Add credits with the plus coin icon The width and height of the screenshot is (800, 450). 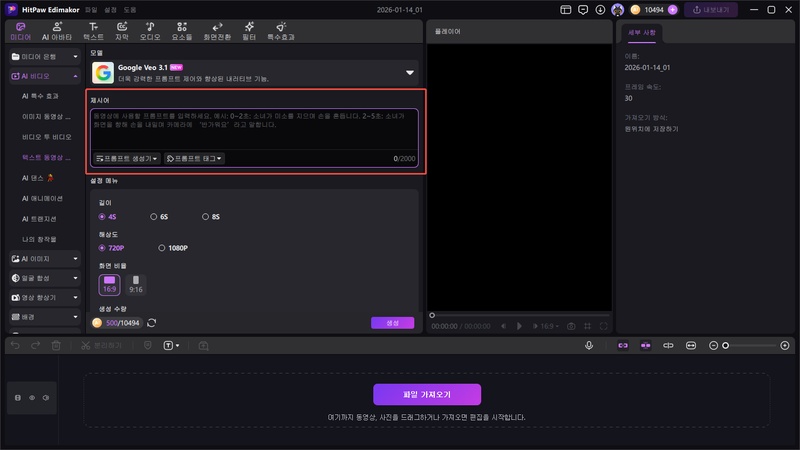(x=672, y=10)
